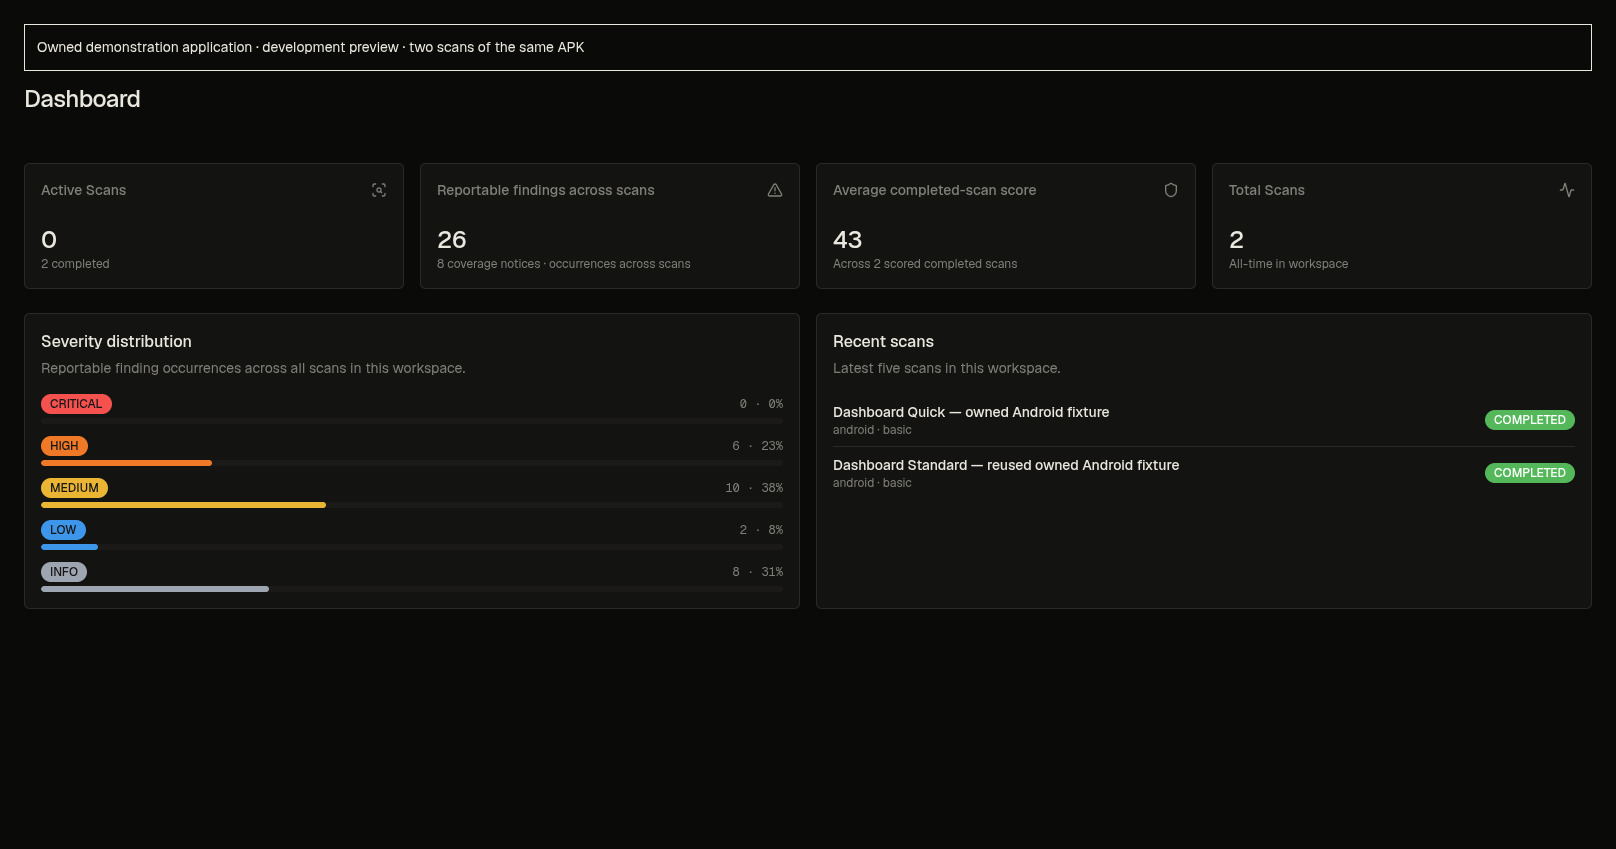
Task: Click the orange HIGH severity progress bar
Action: [x=126, y=463]
